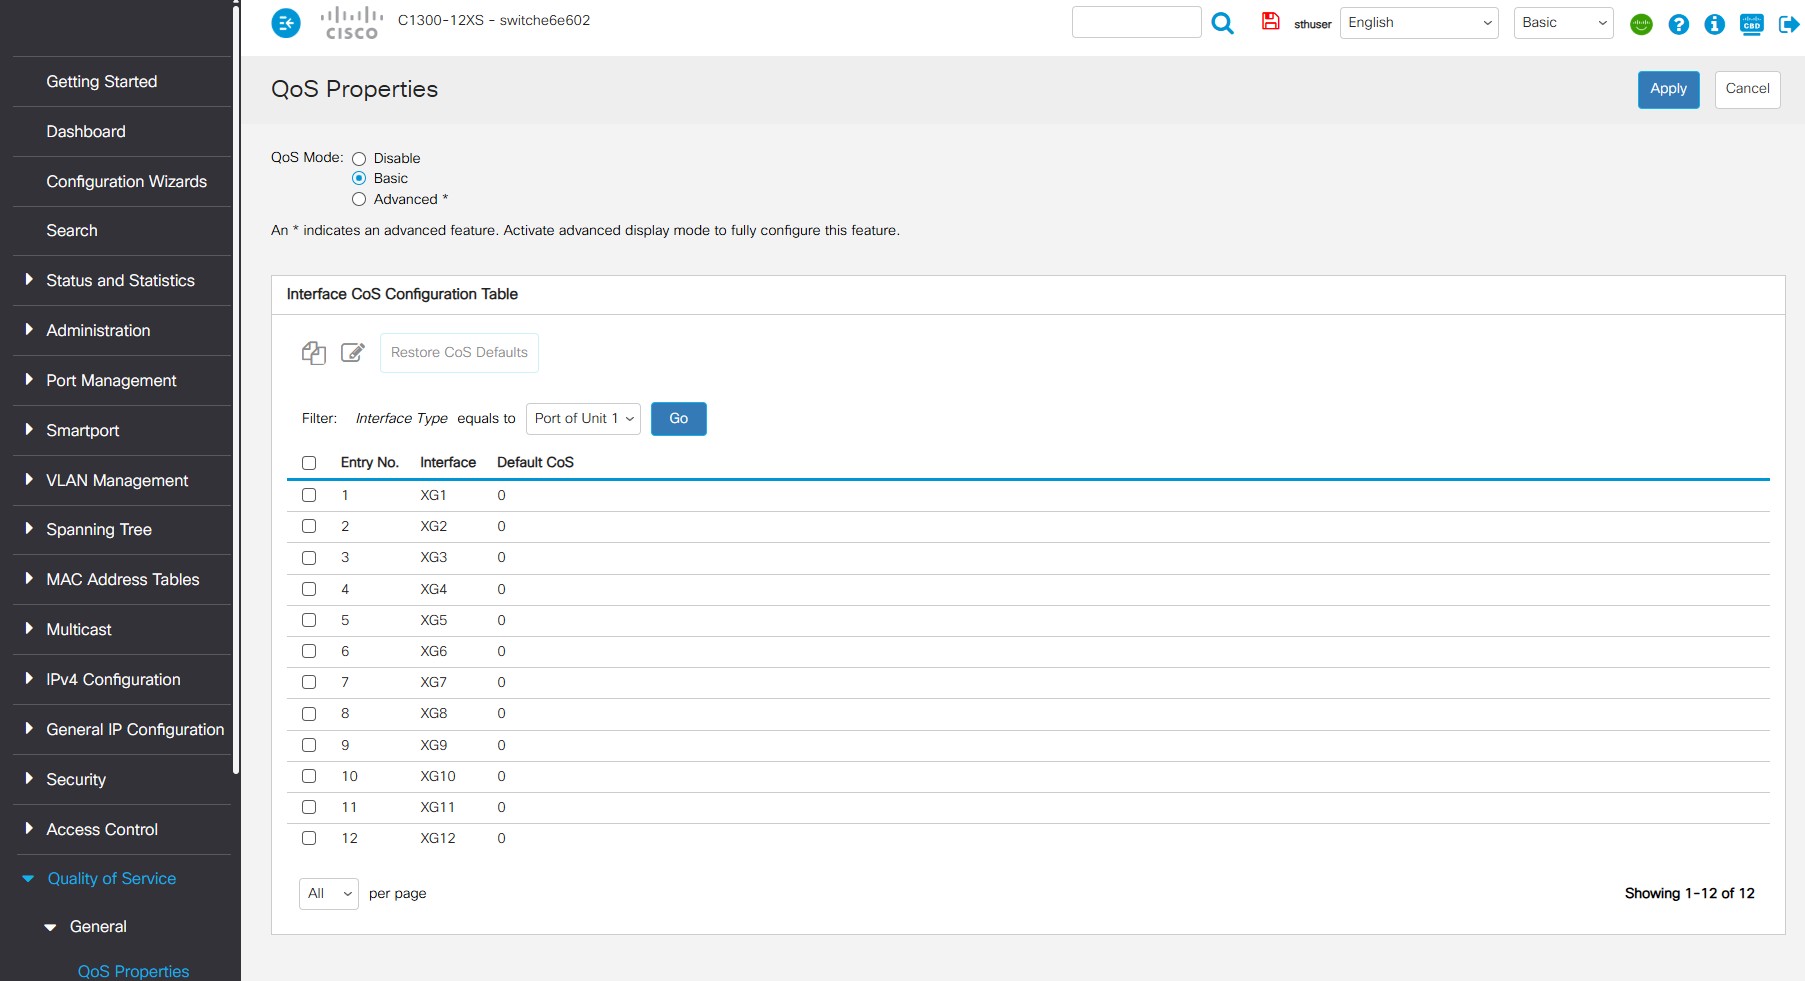Open the English language dropdown
The image size is (1805, 981).
(x=1418, y=23)
